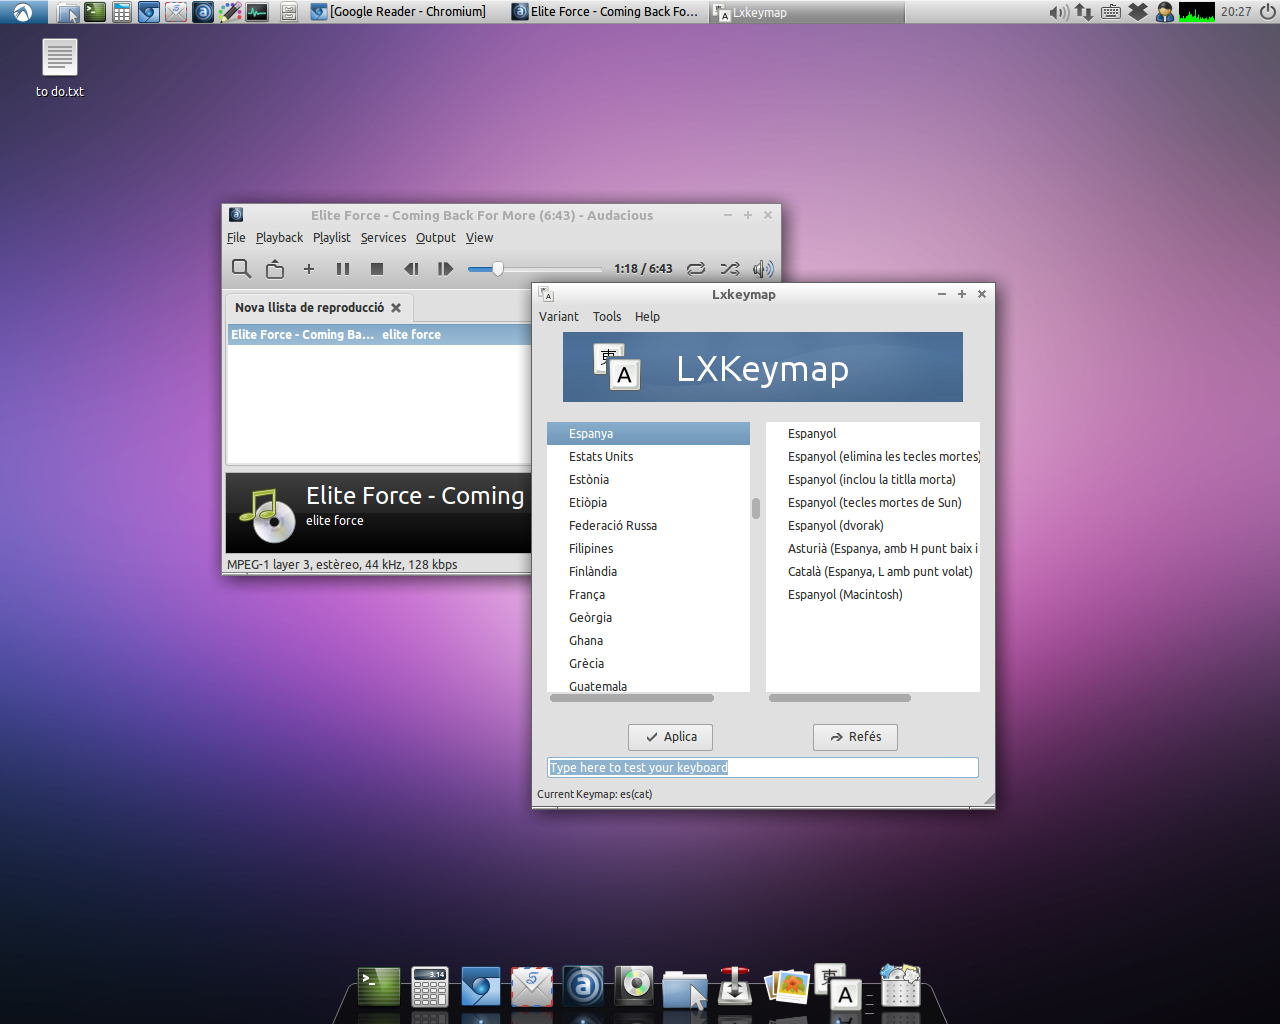Image resolution: width=1280 pixels, height=1024 pixels.
Task: Select 'Elite Force - Coming Ba...' playlist row
Action: pos(380,334)
